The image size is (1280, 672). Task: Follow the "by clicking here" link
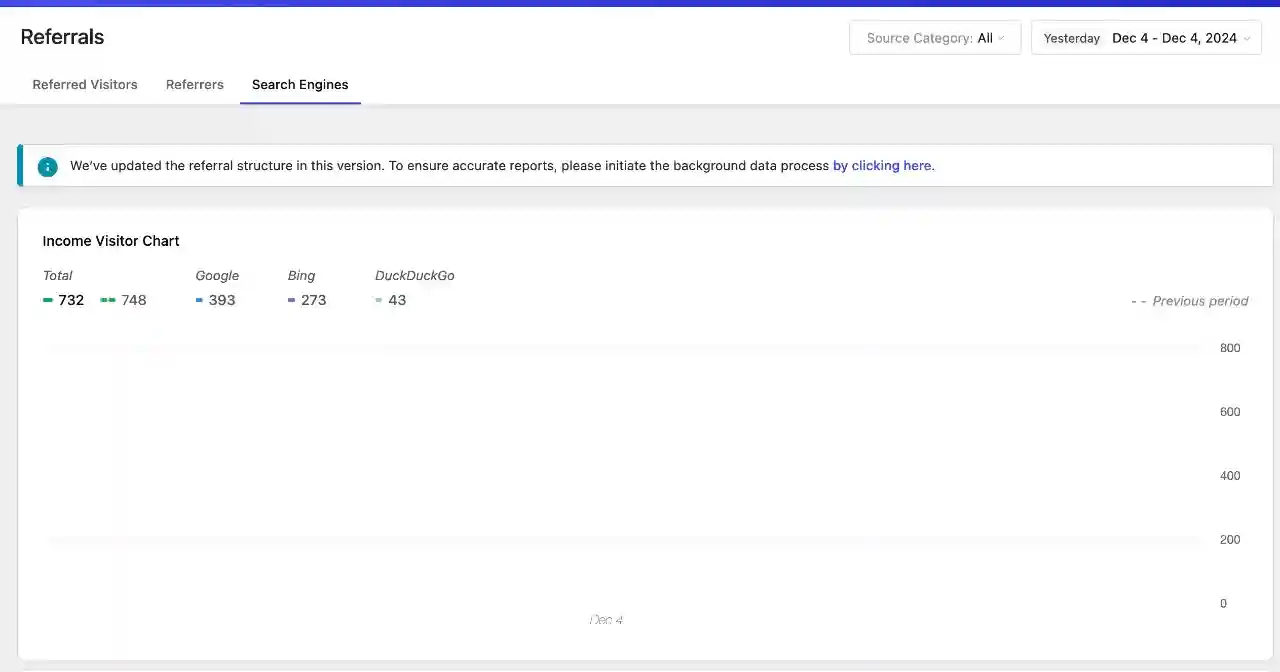pyautogui.click(x=883, y=166)
